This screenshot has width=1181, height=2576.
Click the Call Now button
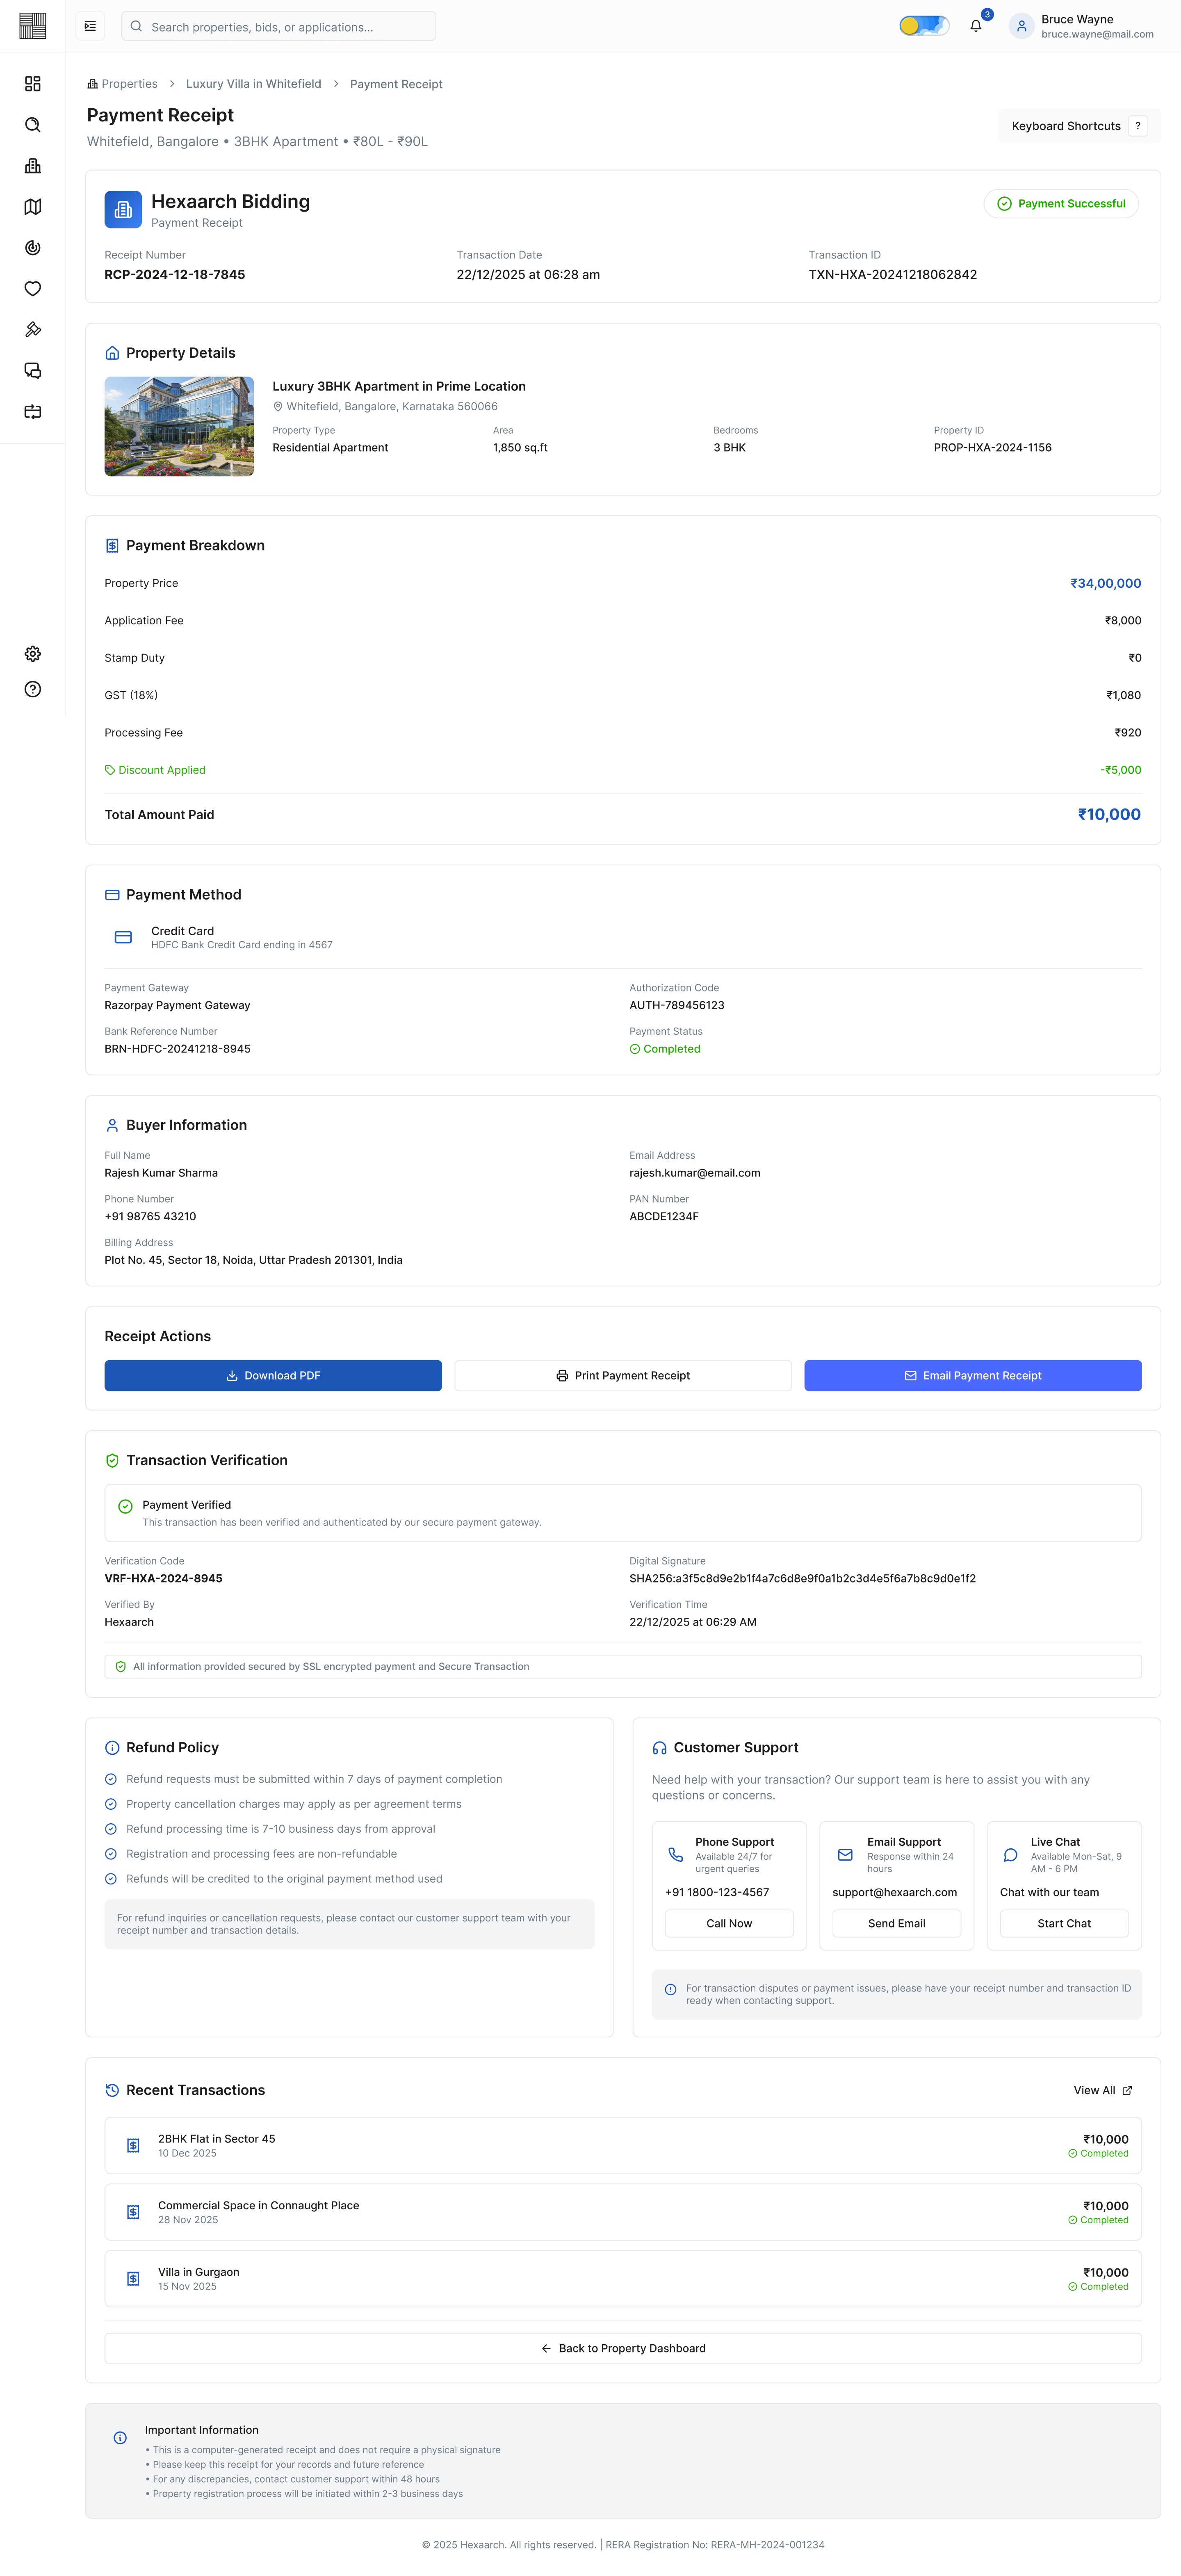(x=729, y=1924)
